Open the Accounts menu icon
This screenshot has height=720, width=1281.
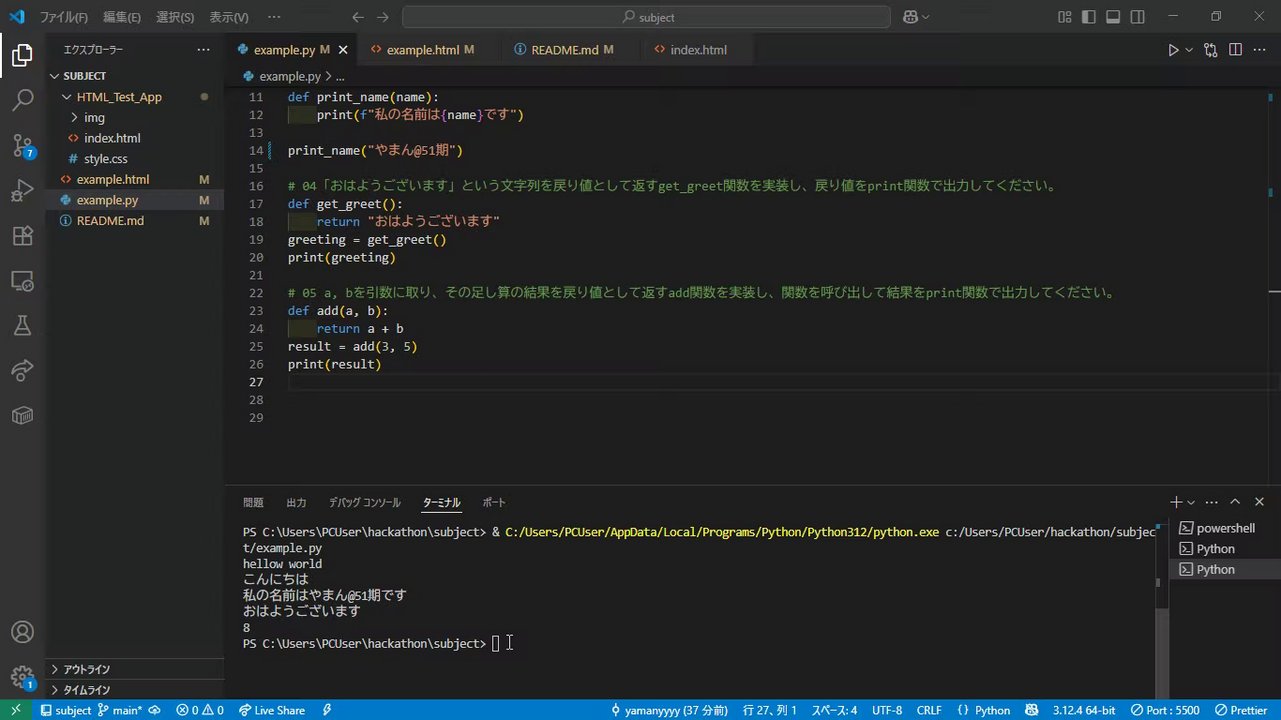[22, 633]
